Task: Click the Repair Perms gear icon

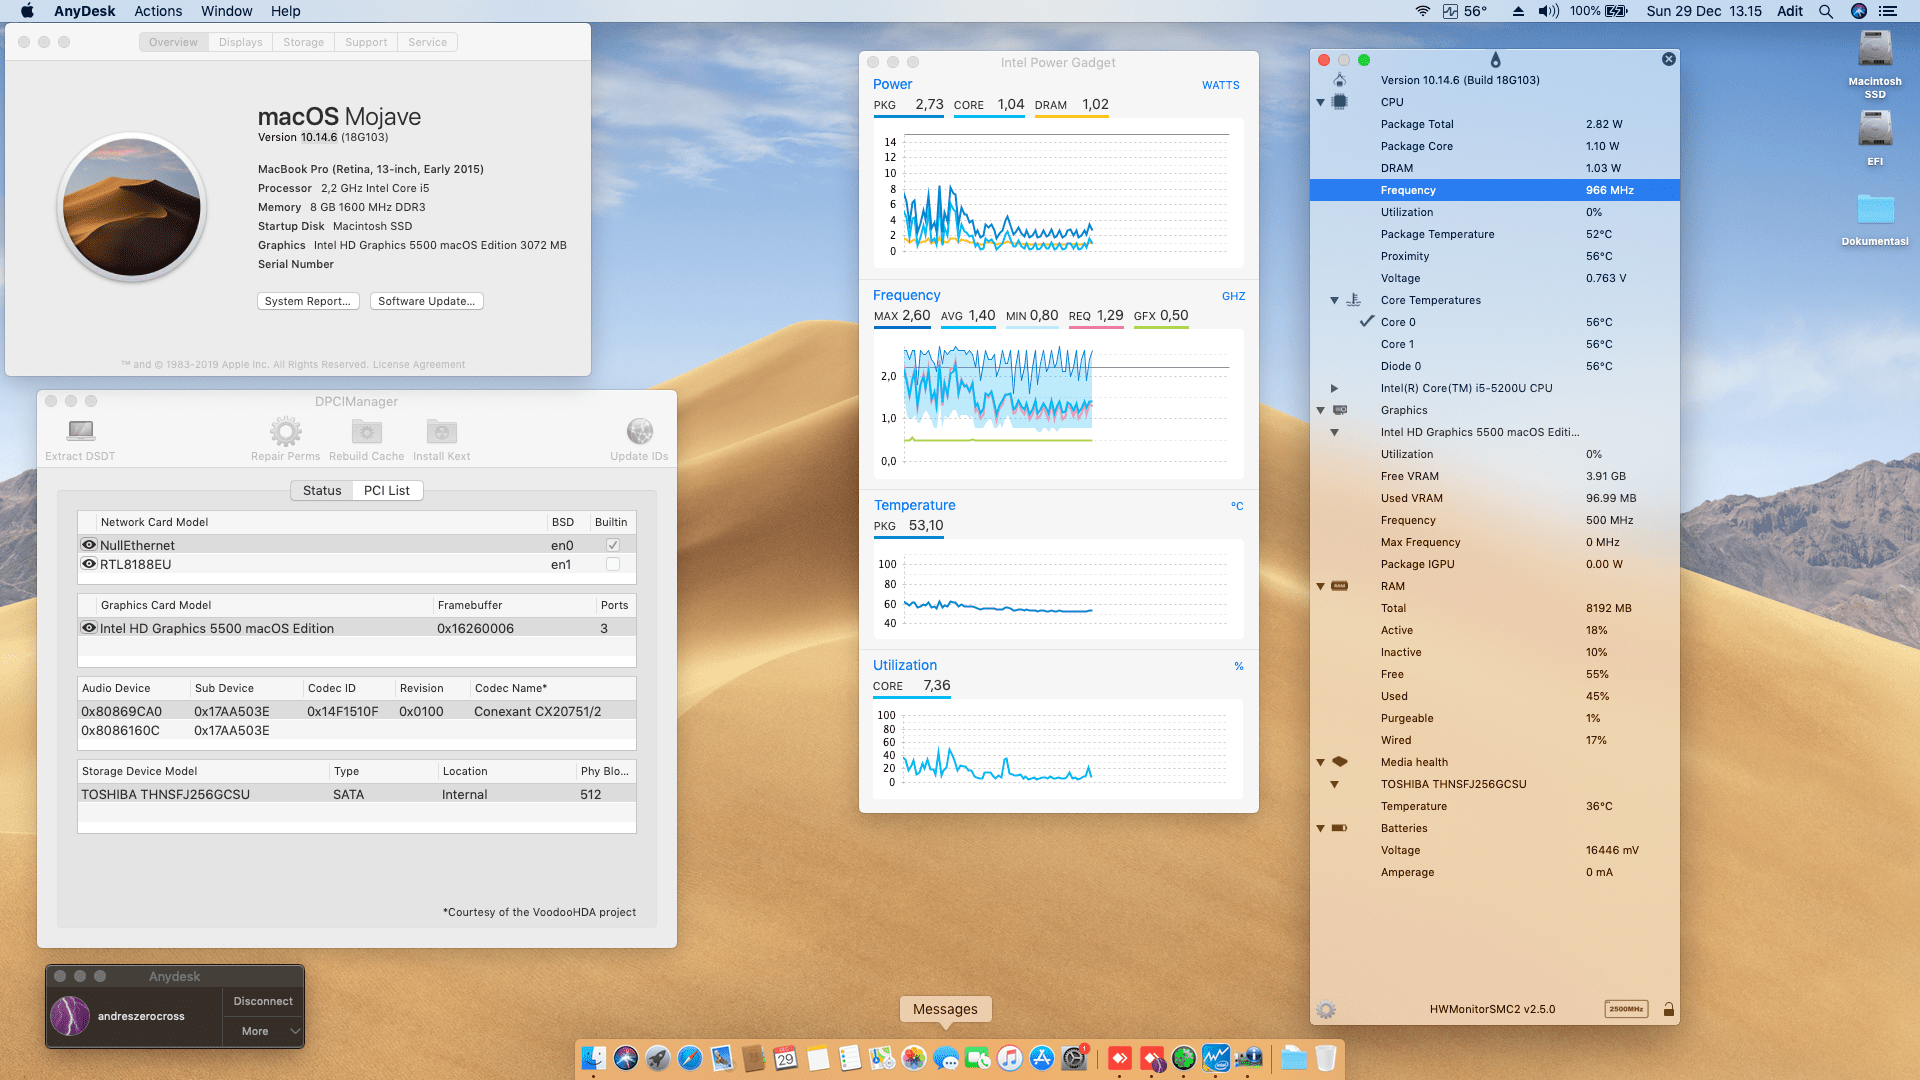Action: click(x=285, y=431)
